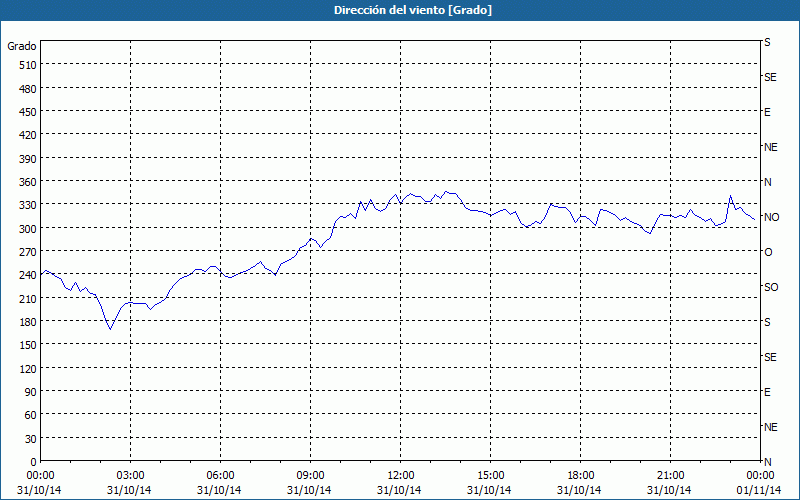Select the 30 degree axis label

coord(31,439)
